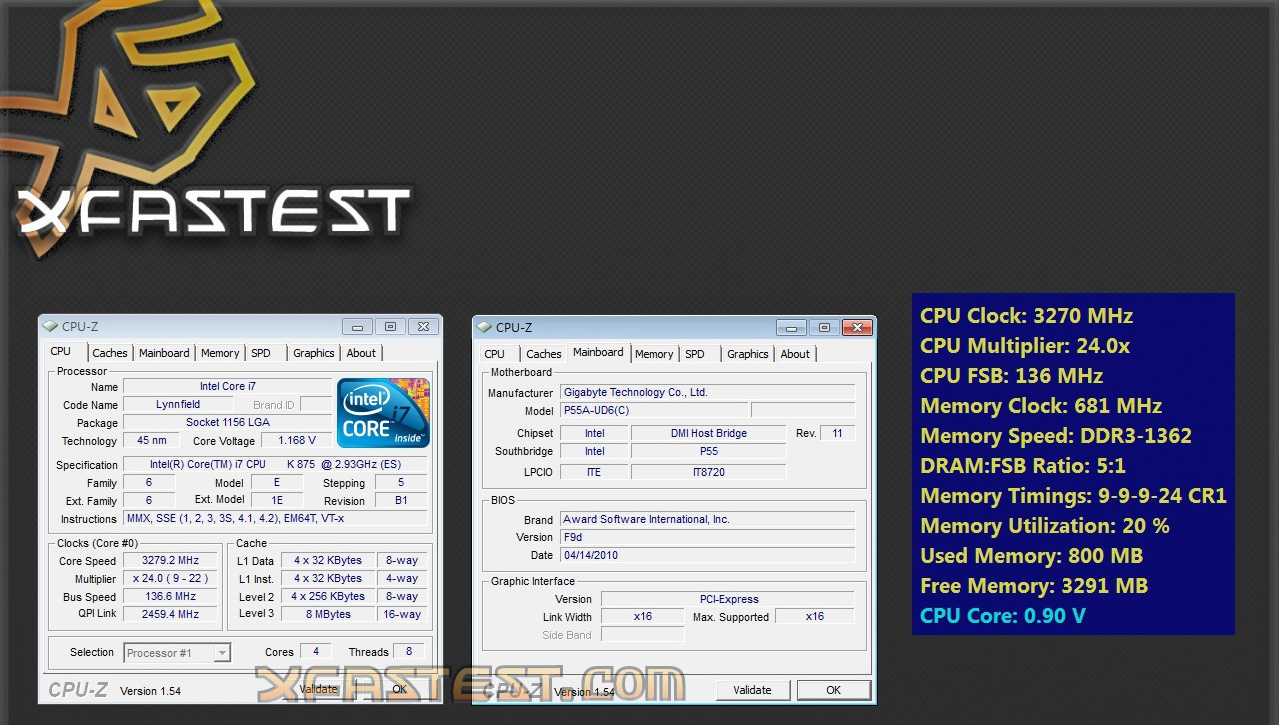Click the Validate button in the right CPU-Z window
The height and width of the screenshot is (725, 1279).
pos(752,689)
